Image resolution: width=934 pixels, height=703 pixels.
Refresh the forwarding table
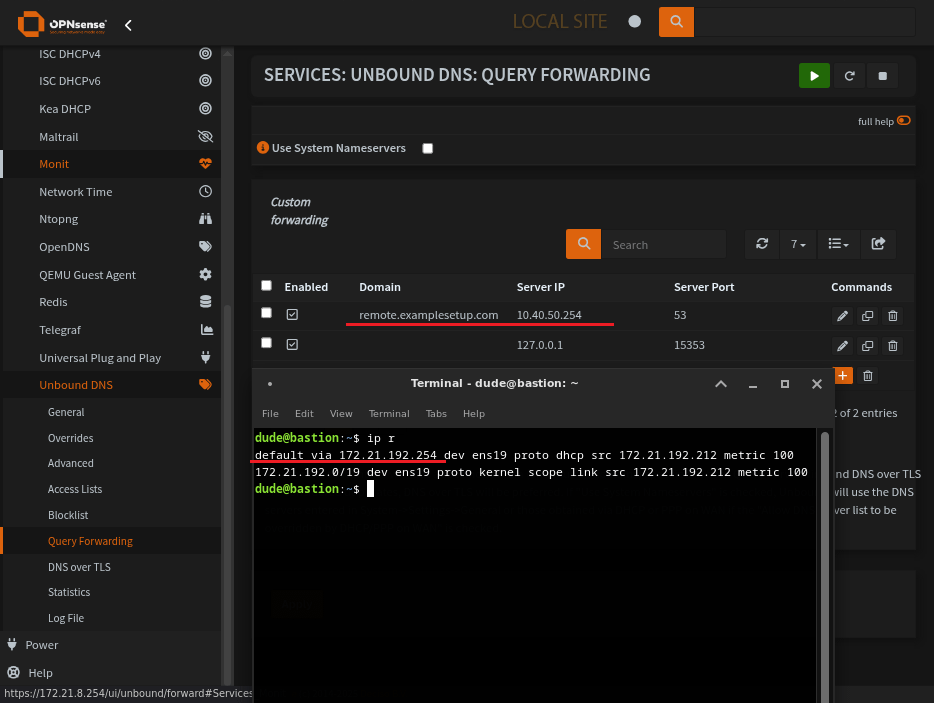(762, 244)
